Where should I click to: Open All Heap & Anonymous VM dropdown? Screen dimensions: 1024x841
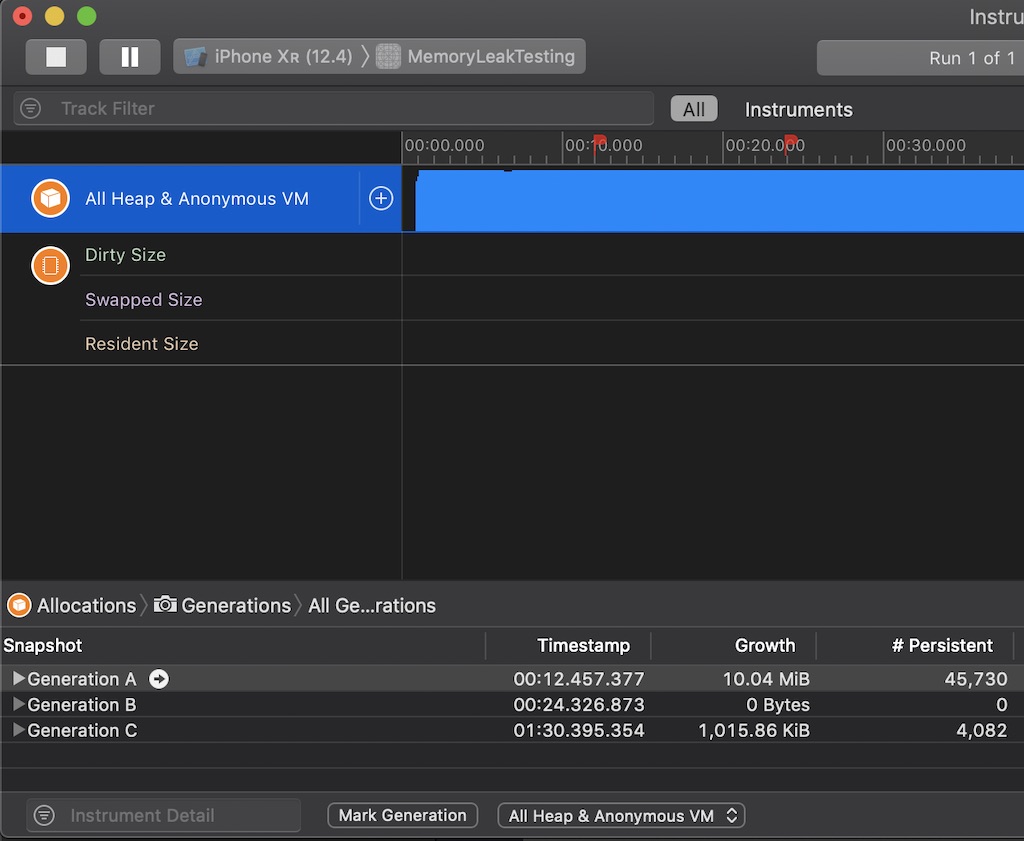[621, 815]
